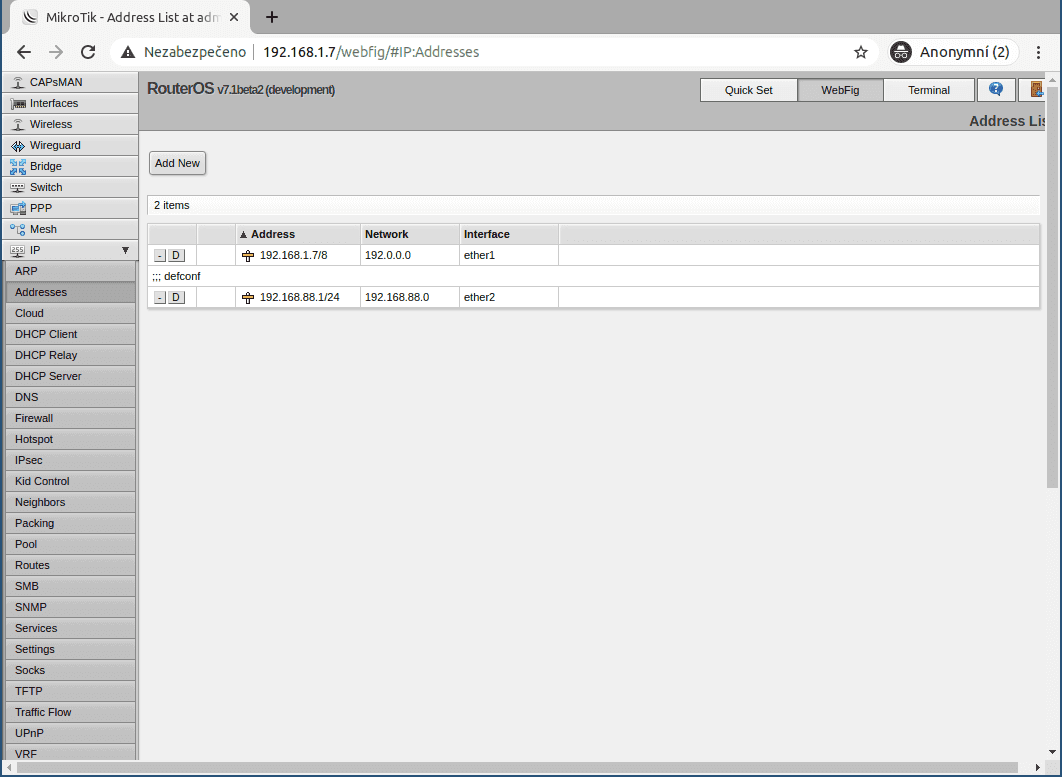This screenshot has height=777, width=1062.
Task: Click the ether2 interface cell
Action: [x=509, y=297]
